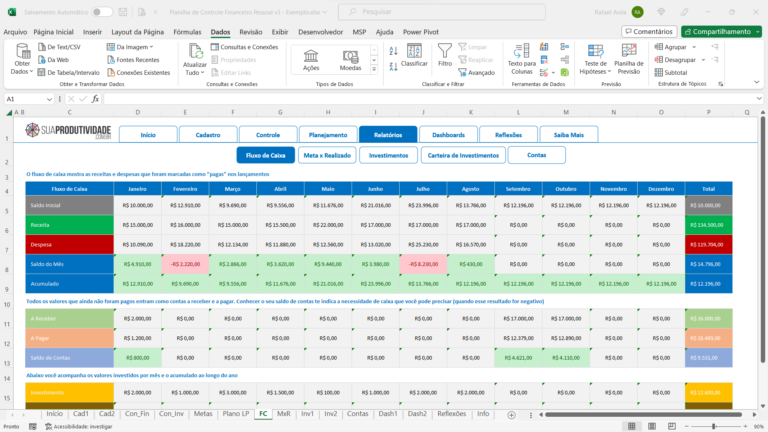Toggle Salvamento Automático switch
Screen dimensions: 768x432
pyautogui.click(x=101, y=12)
